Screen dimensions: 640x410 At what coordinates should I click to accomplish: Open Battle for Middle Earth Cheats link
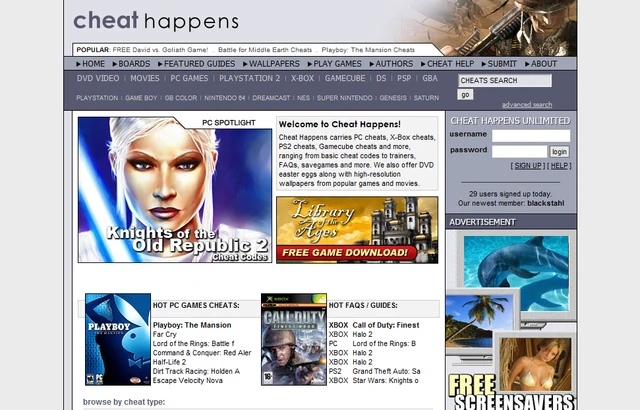[265, 50]
